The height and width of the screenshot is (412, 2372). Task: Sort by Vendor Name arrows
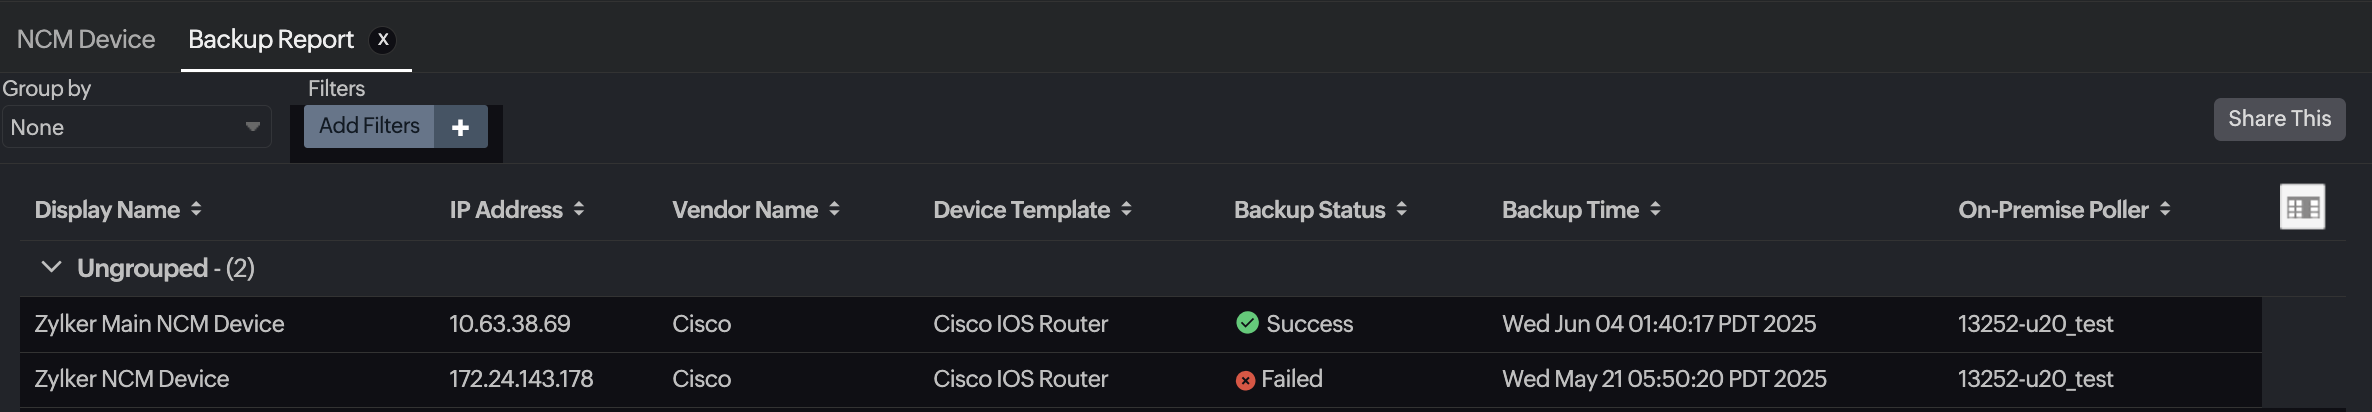click(x=834, y=209)
